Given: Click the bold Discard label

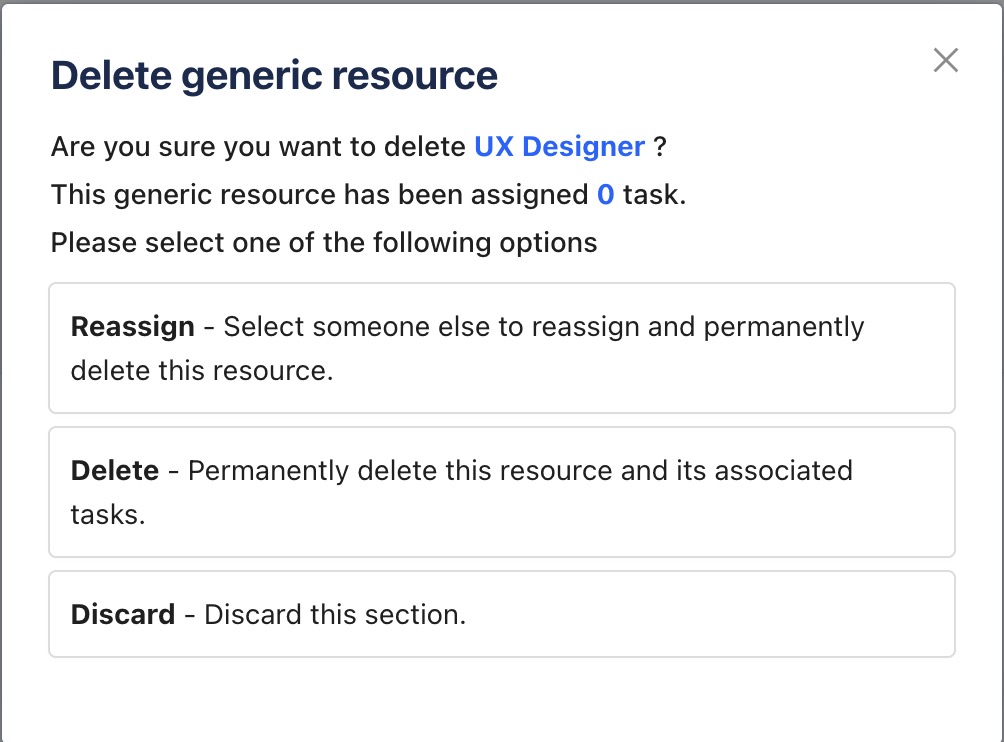Looking at the screenshot, I should pyautogui.click(x=123, y=614).
